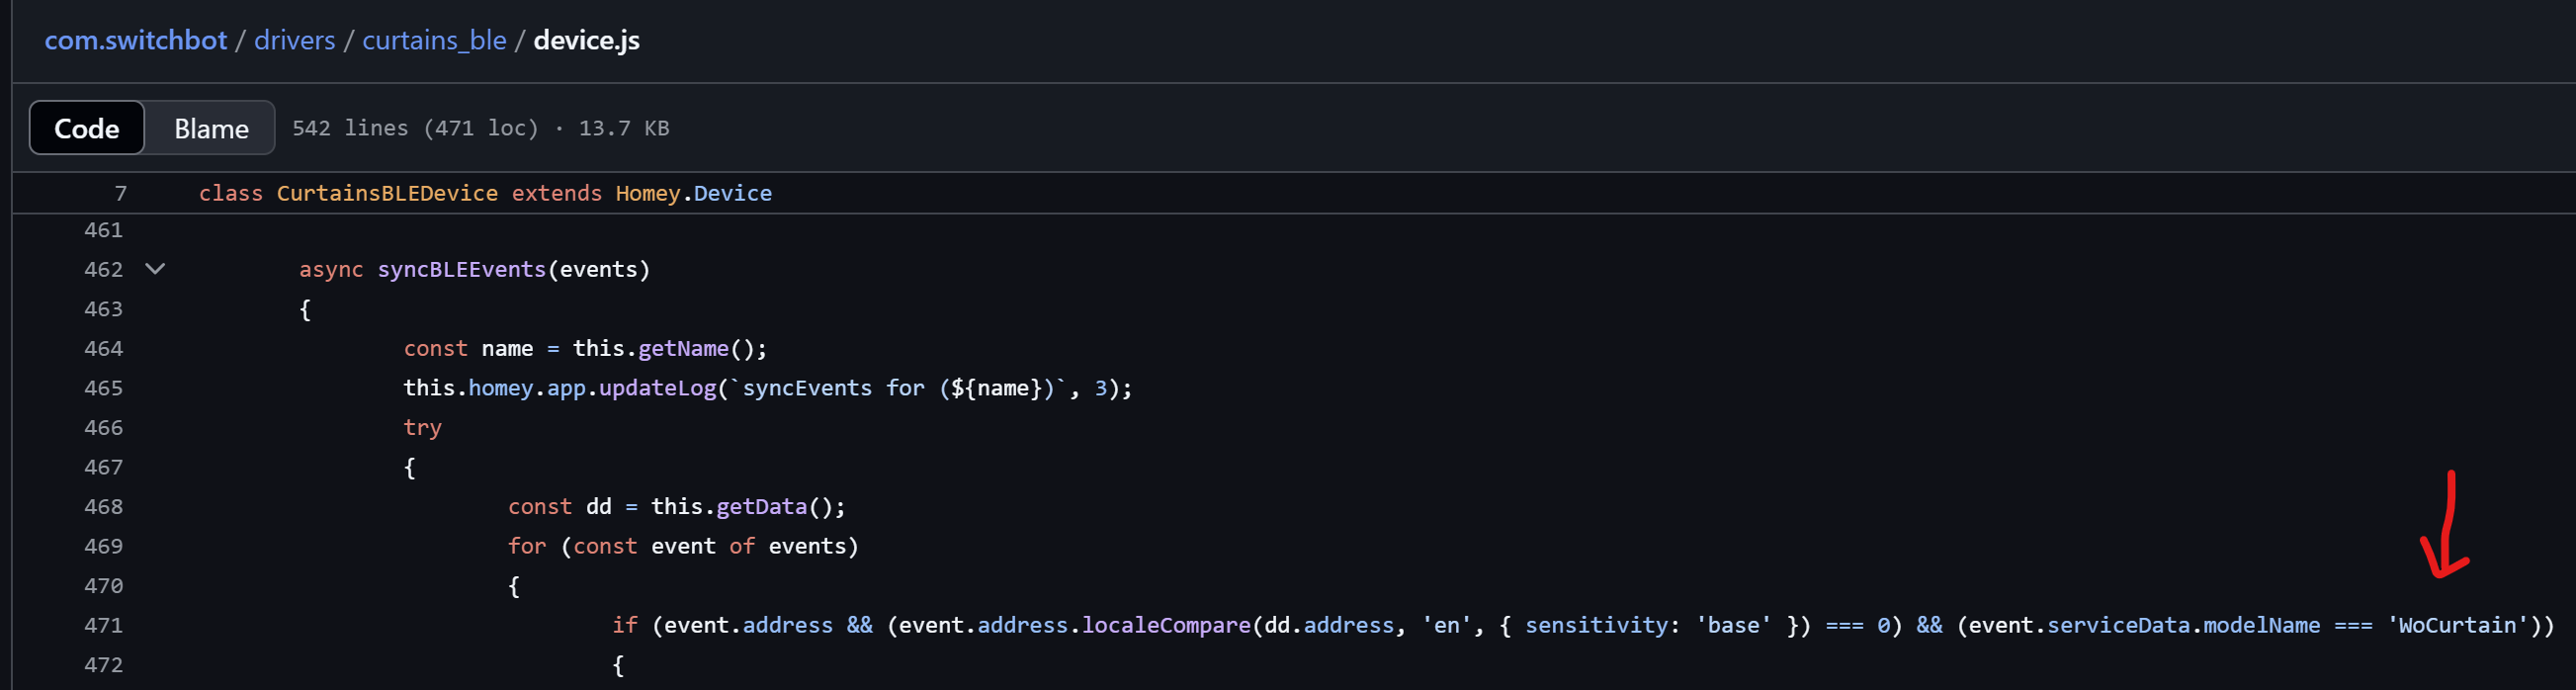Open the com.switchbot repository breadcrumb link

(x=136, y=40)
